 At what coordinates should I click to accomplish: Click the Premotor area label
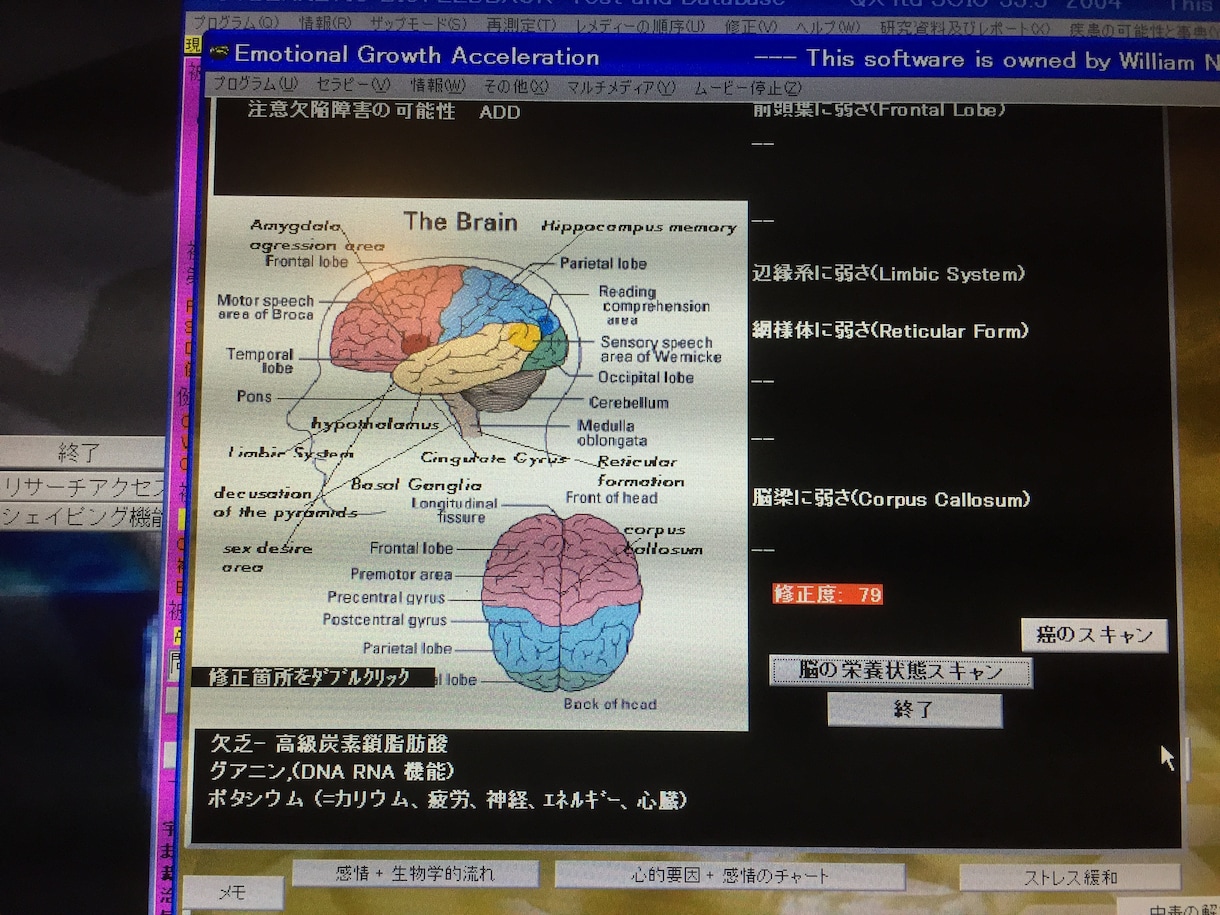pyautogui.click(x=401, y=575)
